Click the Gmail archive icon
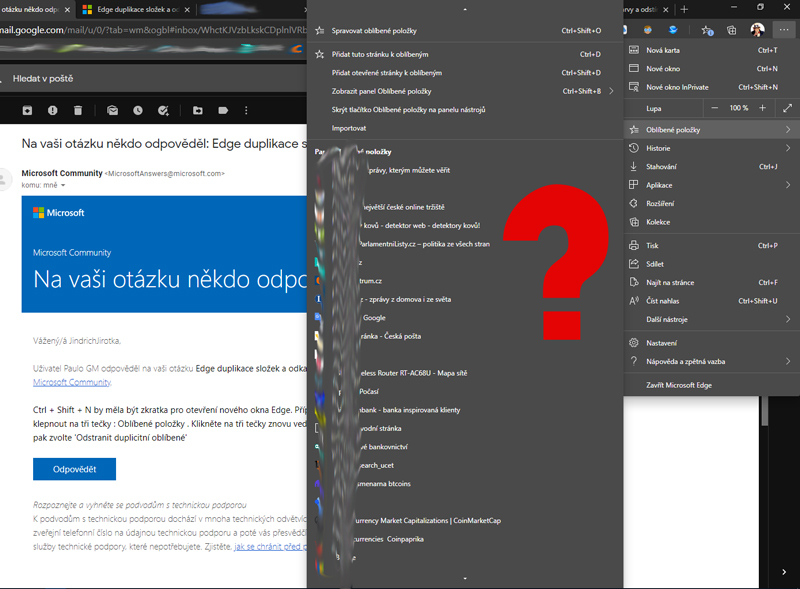The height and width of the screenshot is (589, 800). [x=27, y=110]
